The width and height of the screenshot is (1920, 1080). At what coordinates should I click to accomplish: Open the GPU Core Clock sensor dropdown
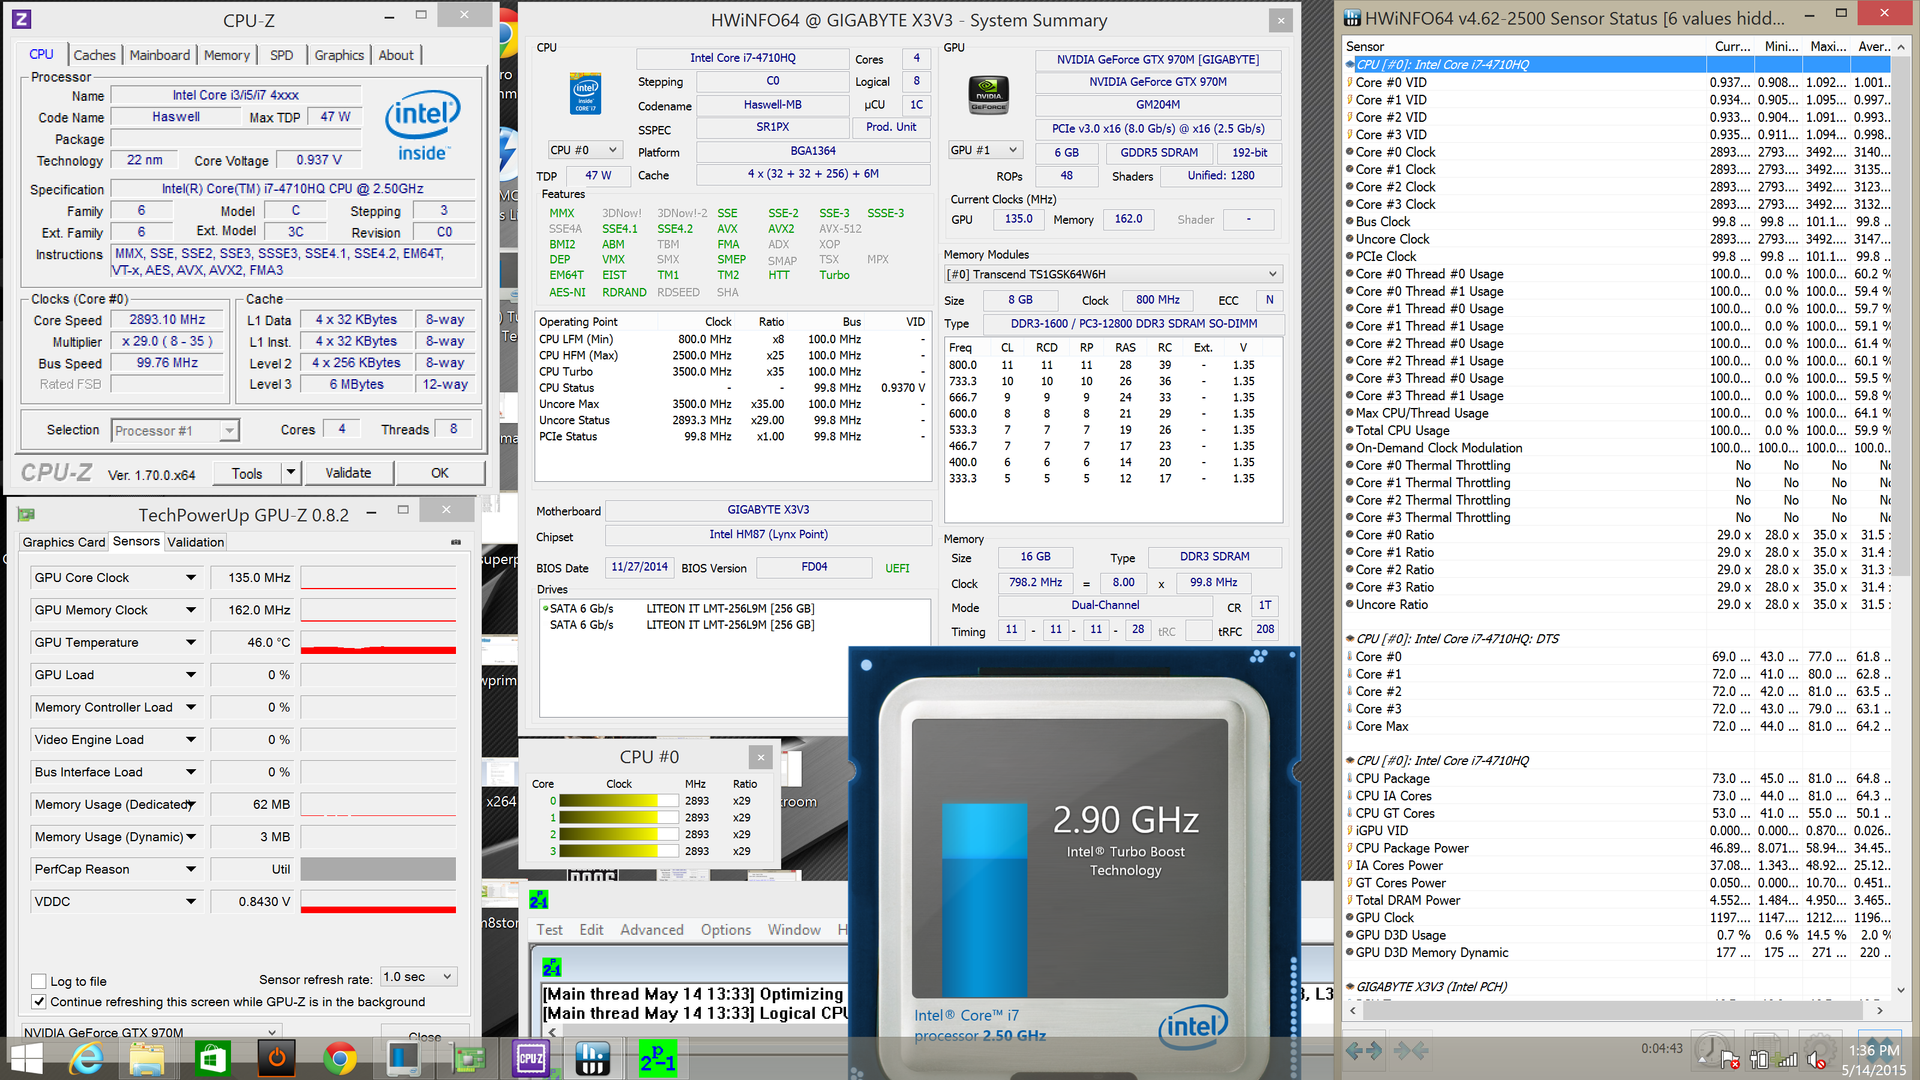coord(190,578)
